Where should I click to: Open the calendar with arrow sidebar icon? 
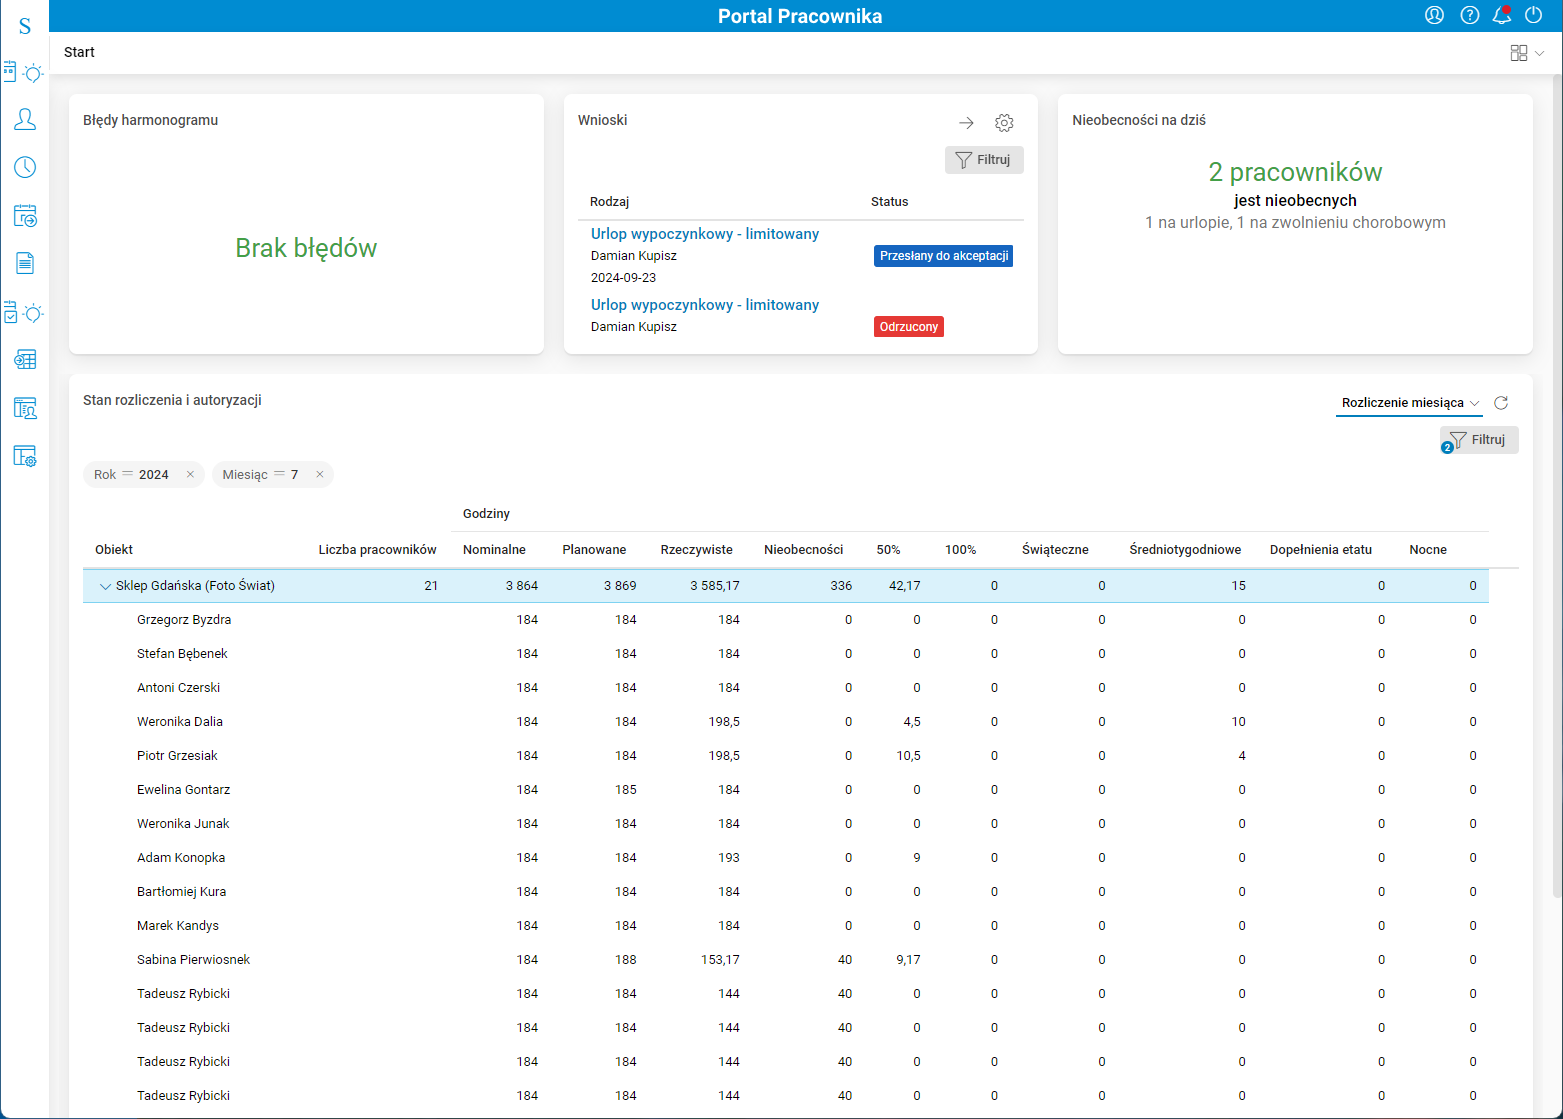(x=25, y=215)
